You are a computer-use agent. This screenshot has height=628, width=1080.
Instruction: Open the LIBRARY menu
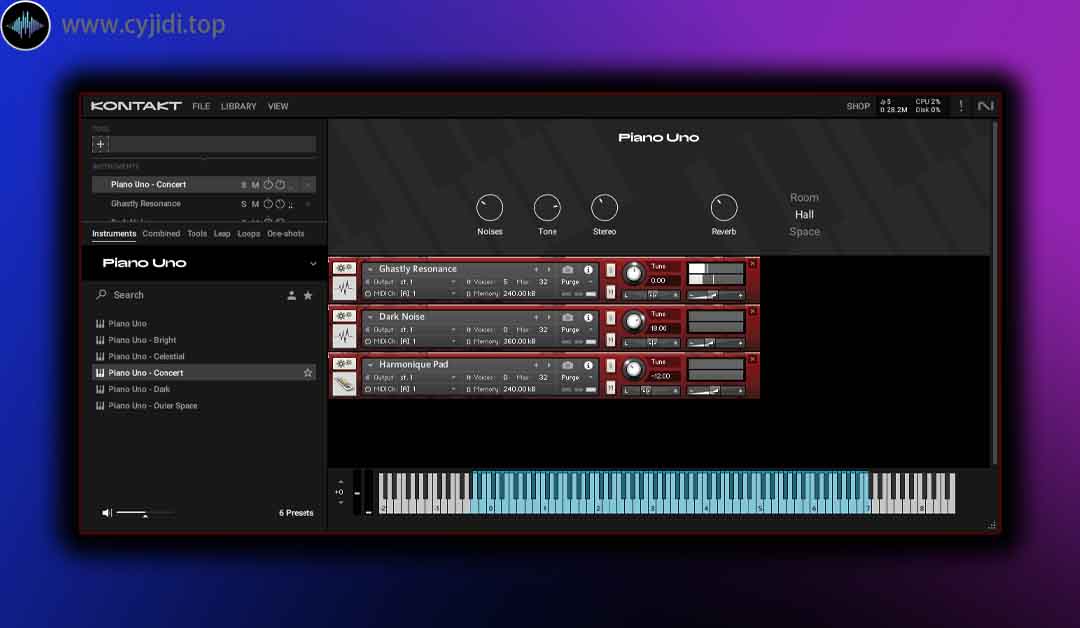pos(238,106)
